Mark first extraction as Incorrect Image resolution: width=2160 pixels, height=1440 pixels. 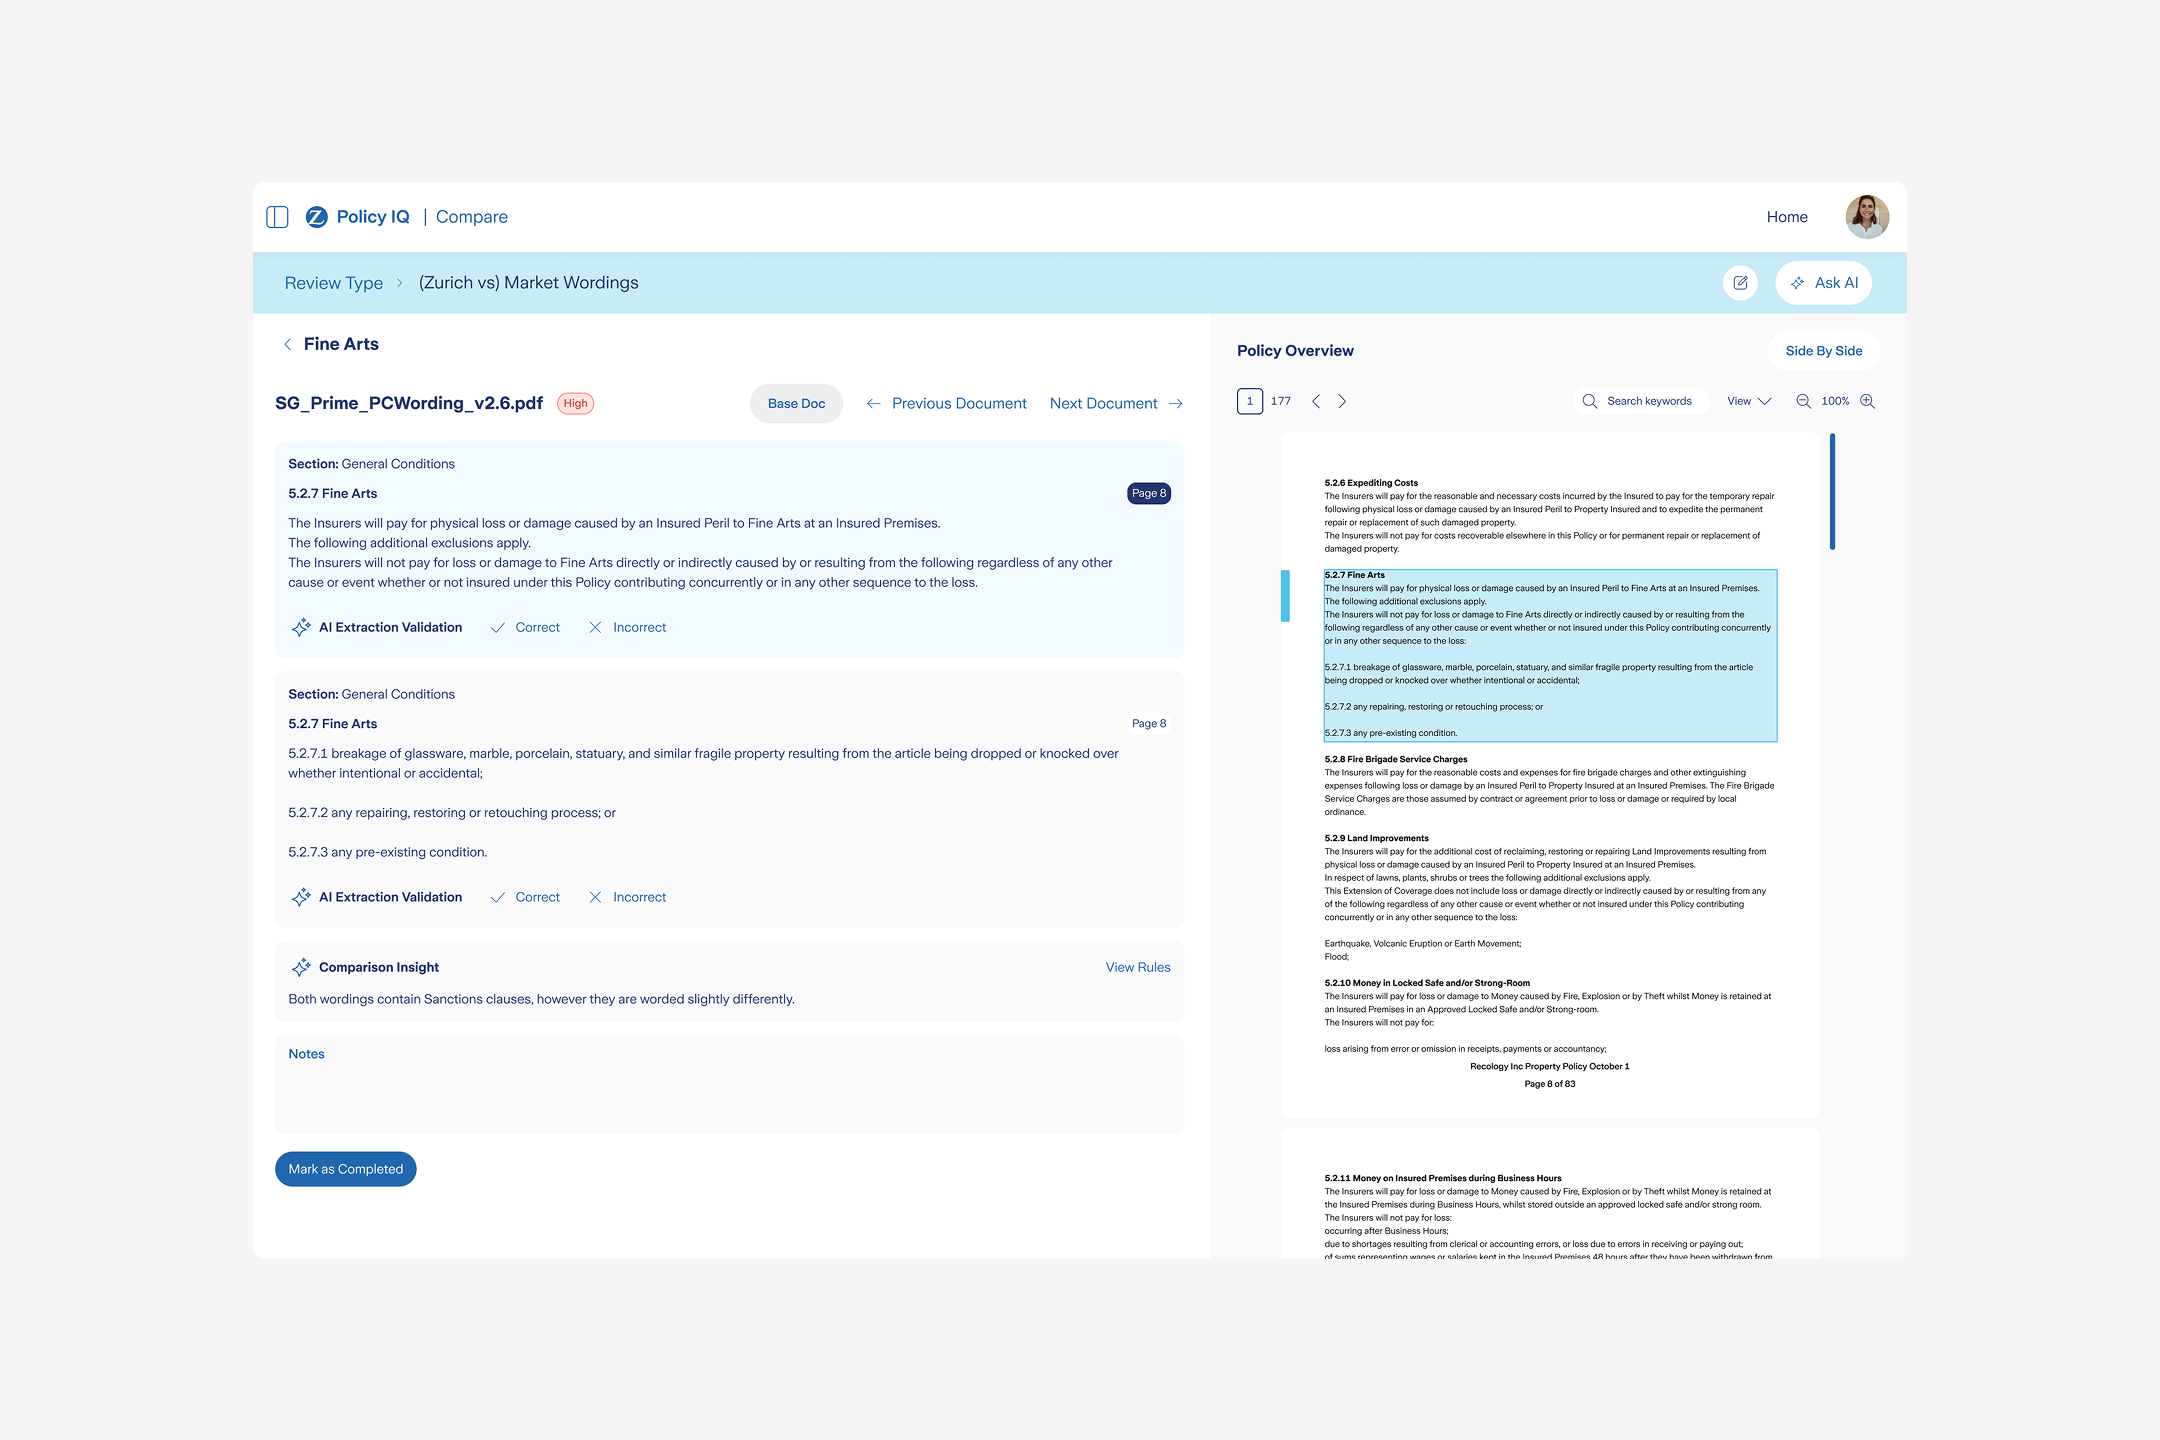tap(627, 627)
